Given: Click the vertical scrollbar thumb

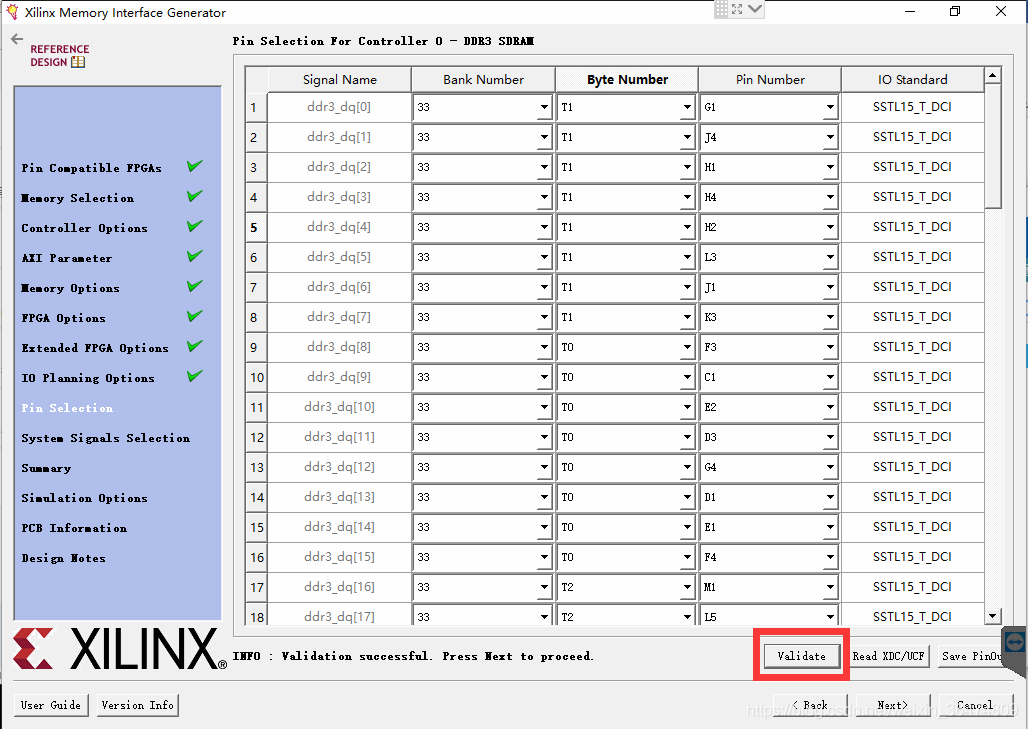Looking at the screenshot, I should click(993, 146).
